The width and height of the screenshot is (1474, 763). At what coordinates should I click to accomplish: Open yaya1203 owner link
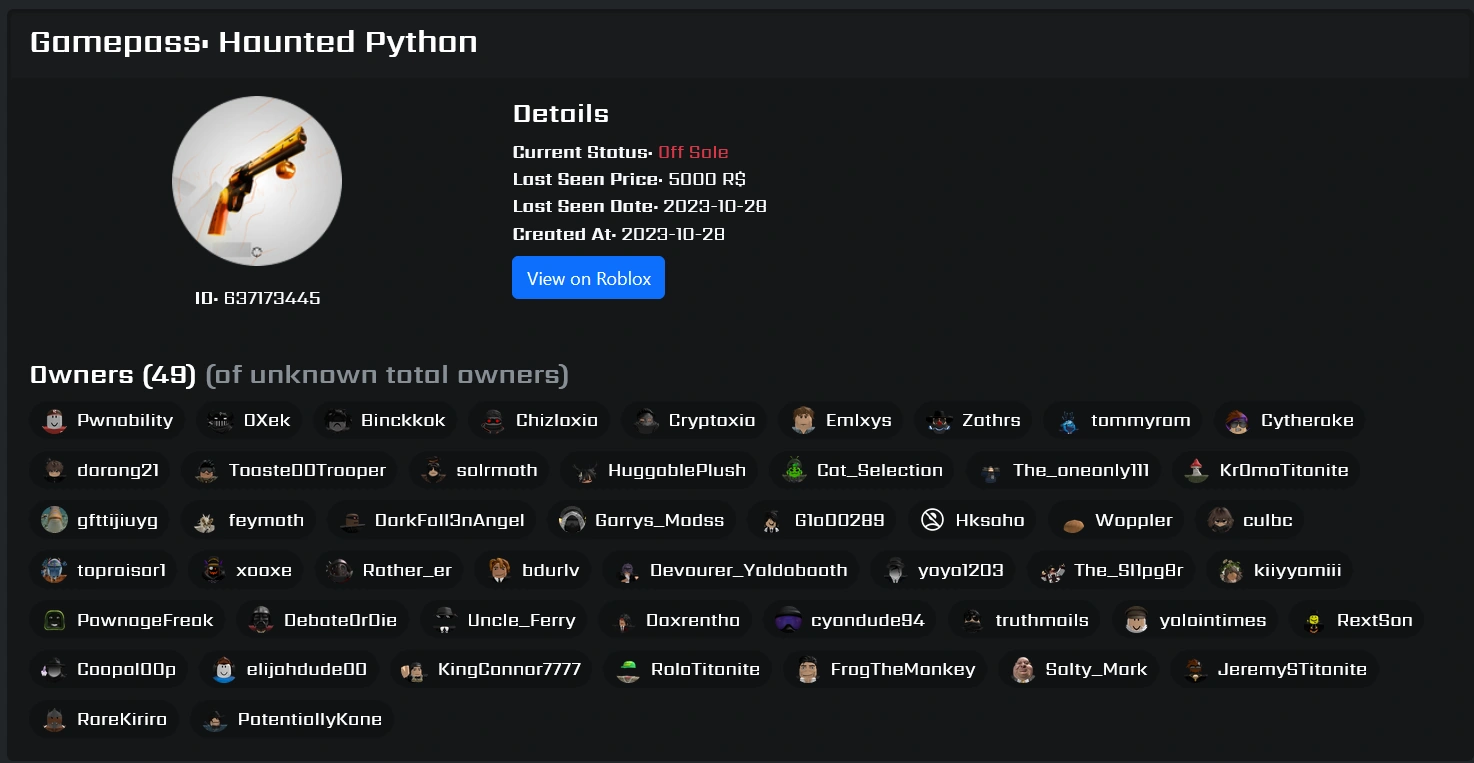click(x=943, y=570)
